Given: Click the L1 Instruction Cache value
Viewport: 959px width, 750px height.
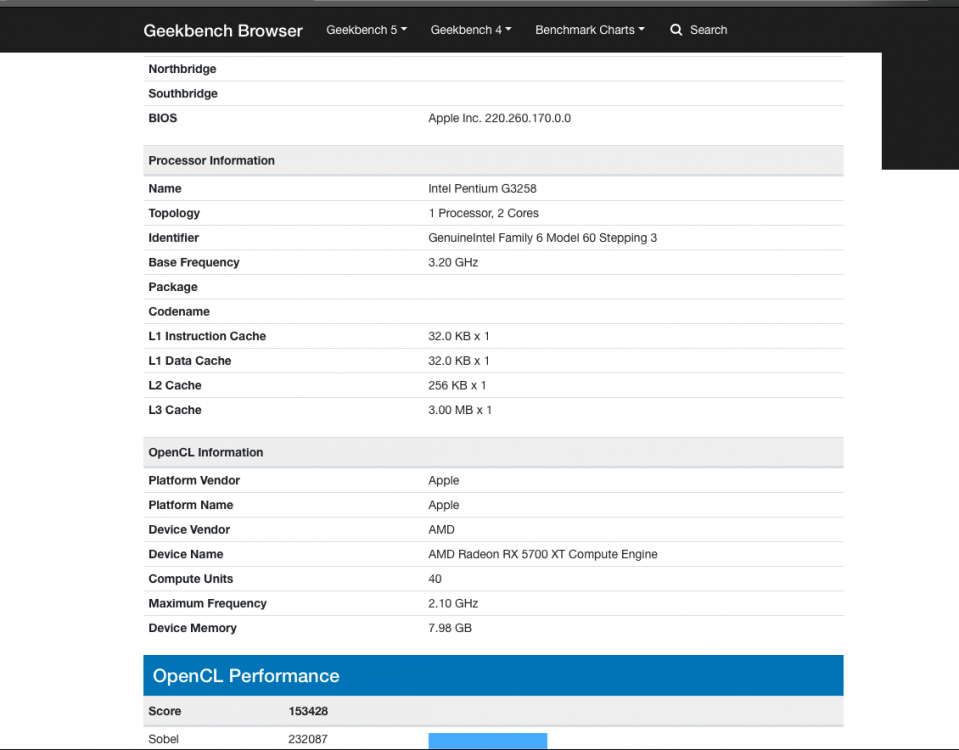Looking at the screenshot, I should tap(459, 336).
